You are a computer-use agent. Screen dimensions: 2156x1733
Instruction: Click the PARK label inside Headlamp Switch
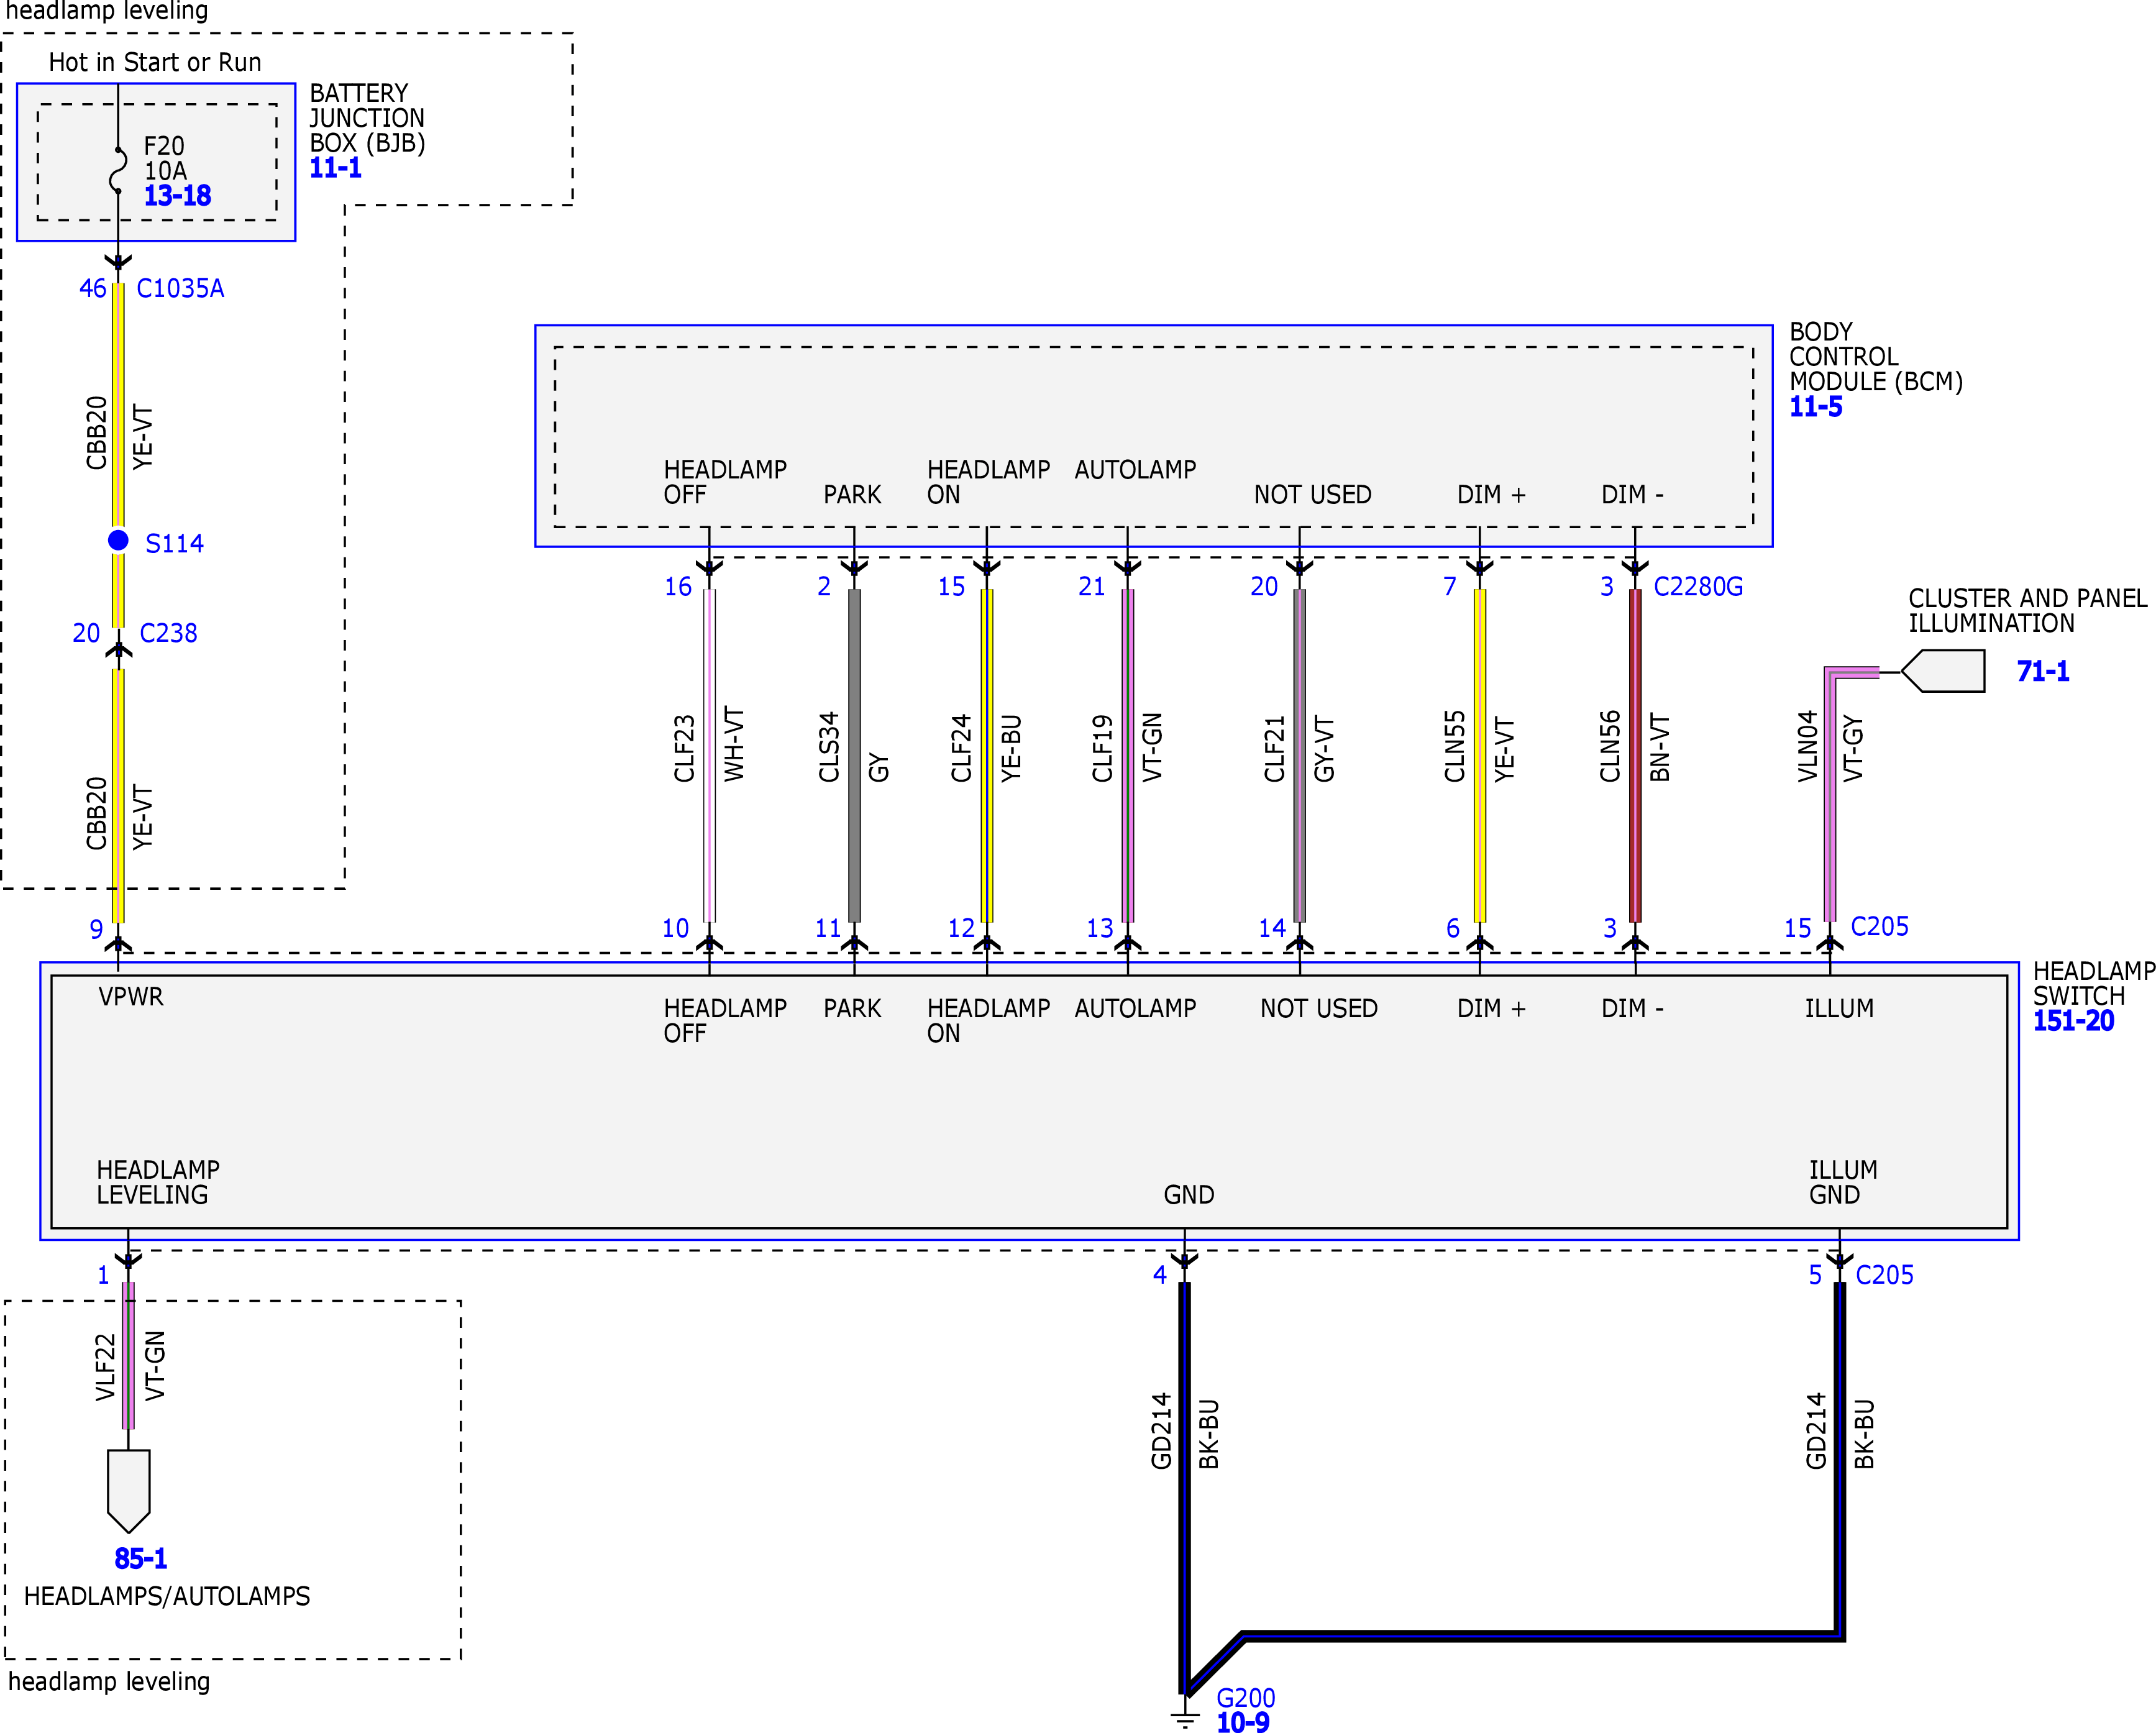tap(852, 1009)
